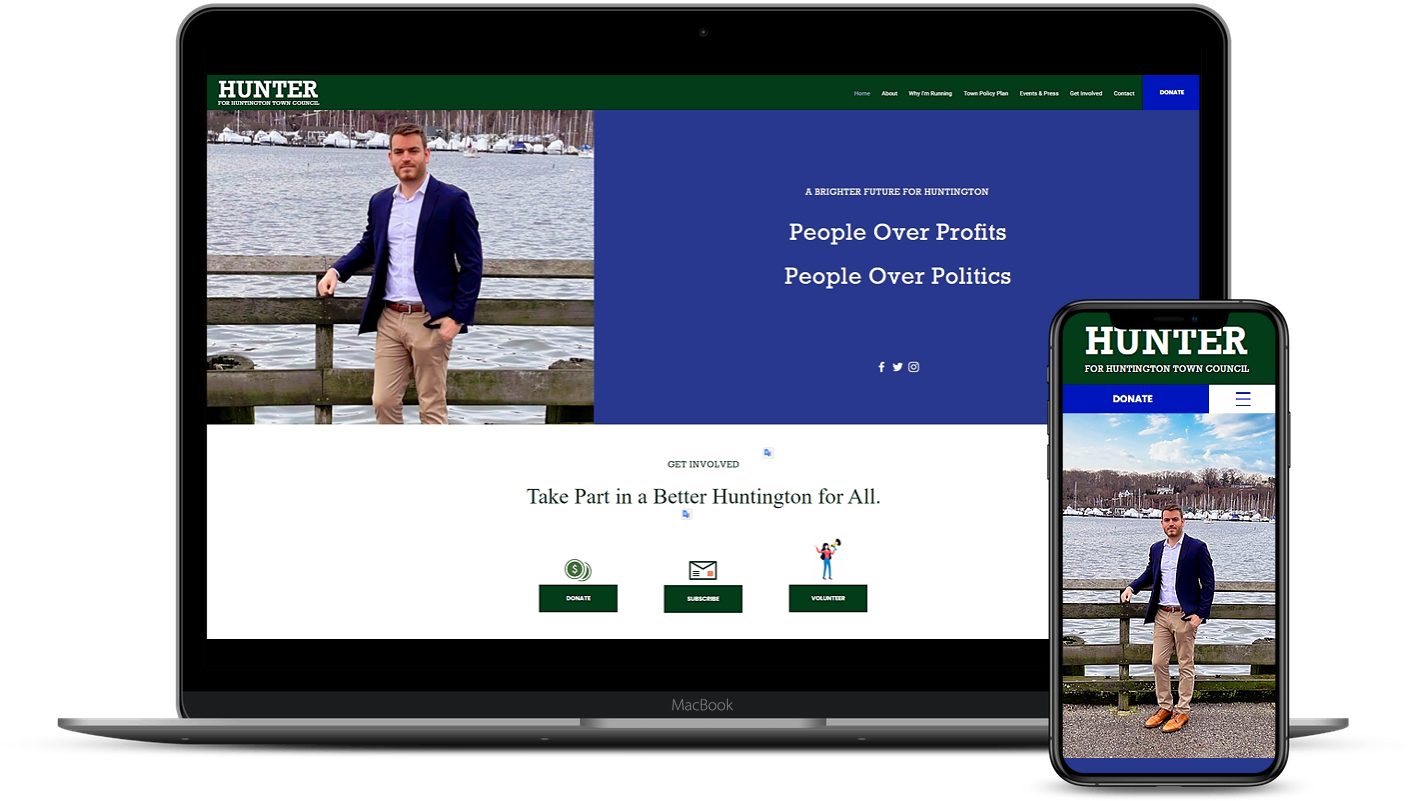Open the Instagram social icon

tap(913, 367)
